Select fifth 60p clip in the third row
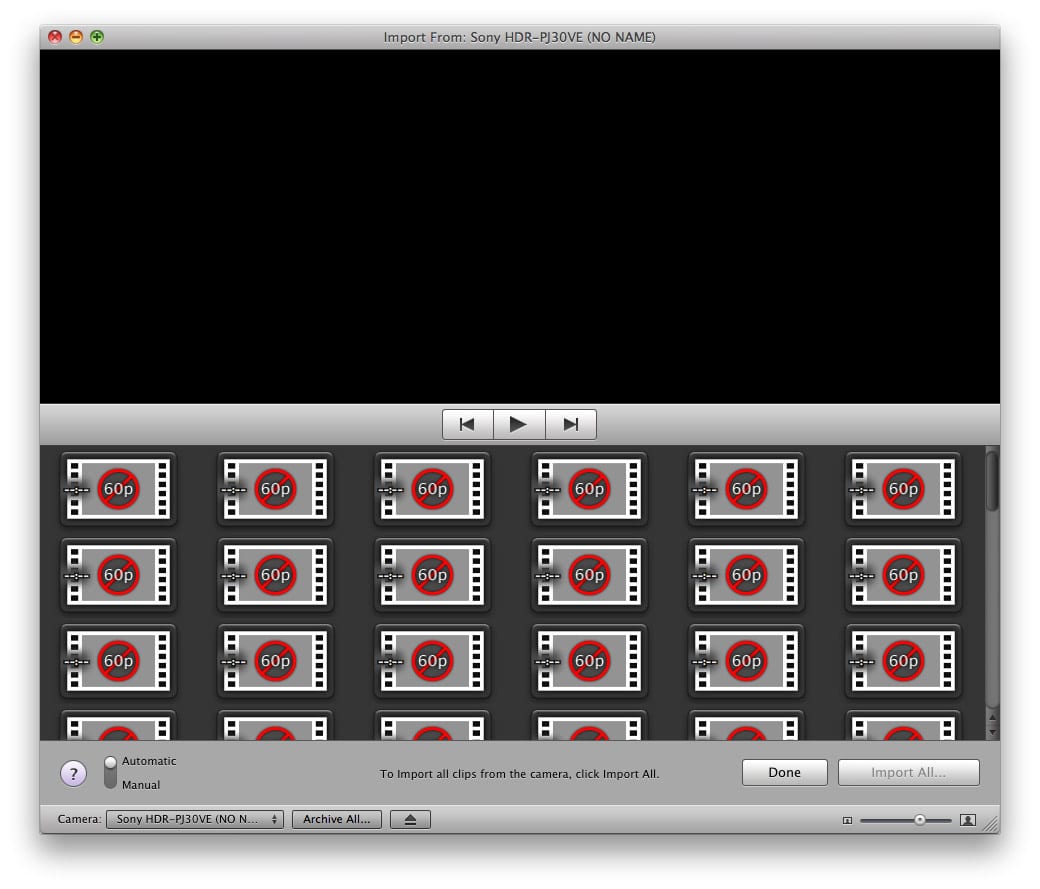1040x889 pixels. [746, 661]
